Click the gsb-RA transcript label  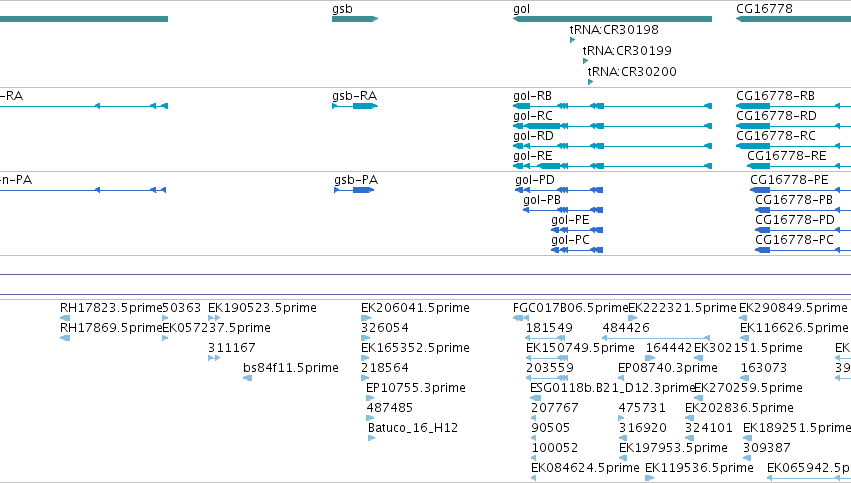point(354,96)
